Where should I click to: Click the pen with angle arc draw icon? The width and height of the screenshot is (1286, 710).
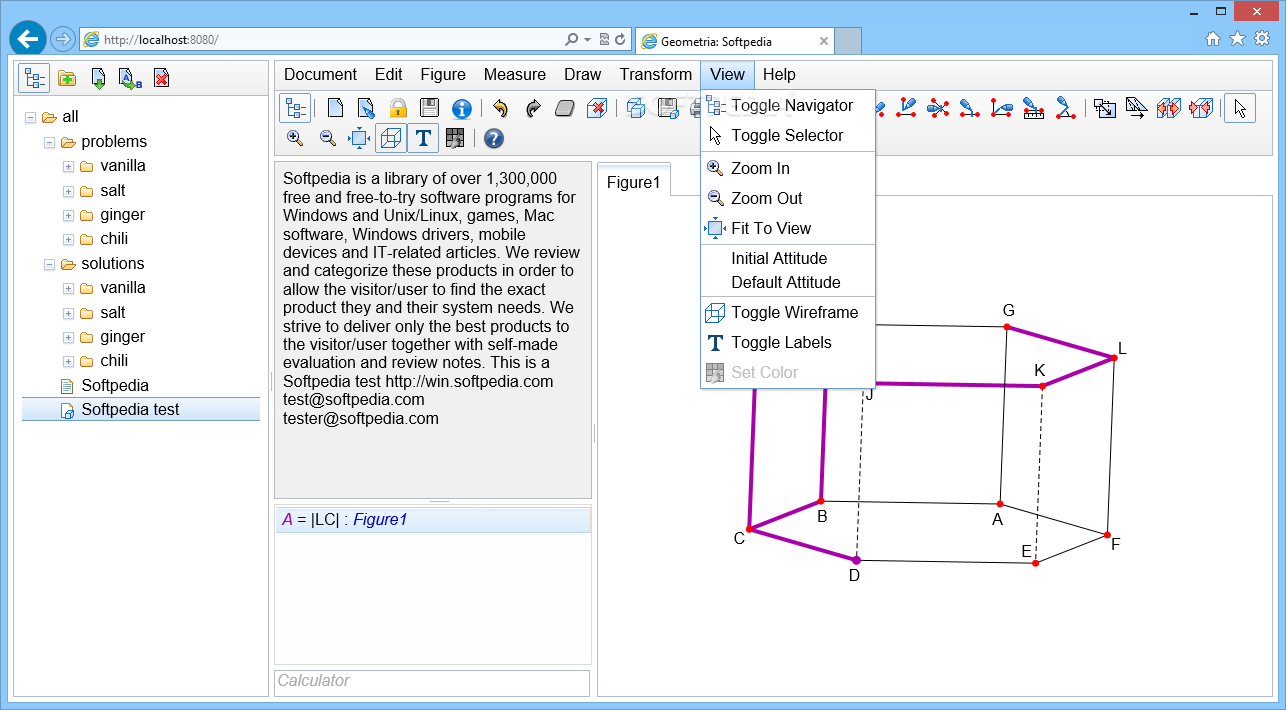tap(1066, 108)
